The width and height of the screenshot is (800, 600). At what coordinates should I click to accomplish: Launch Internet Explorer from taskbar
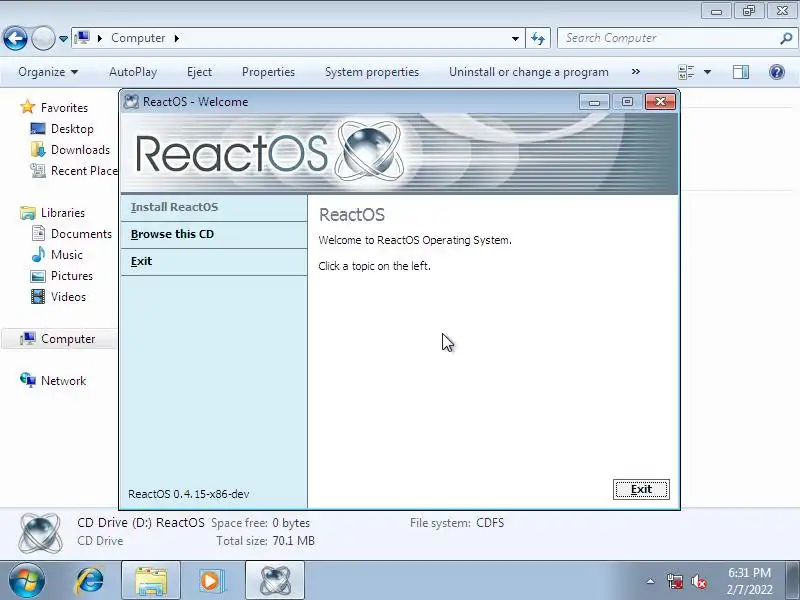tap(89, 581)
